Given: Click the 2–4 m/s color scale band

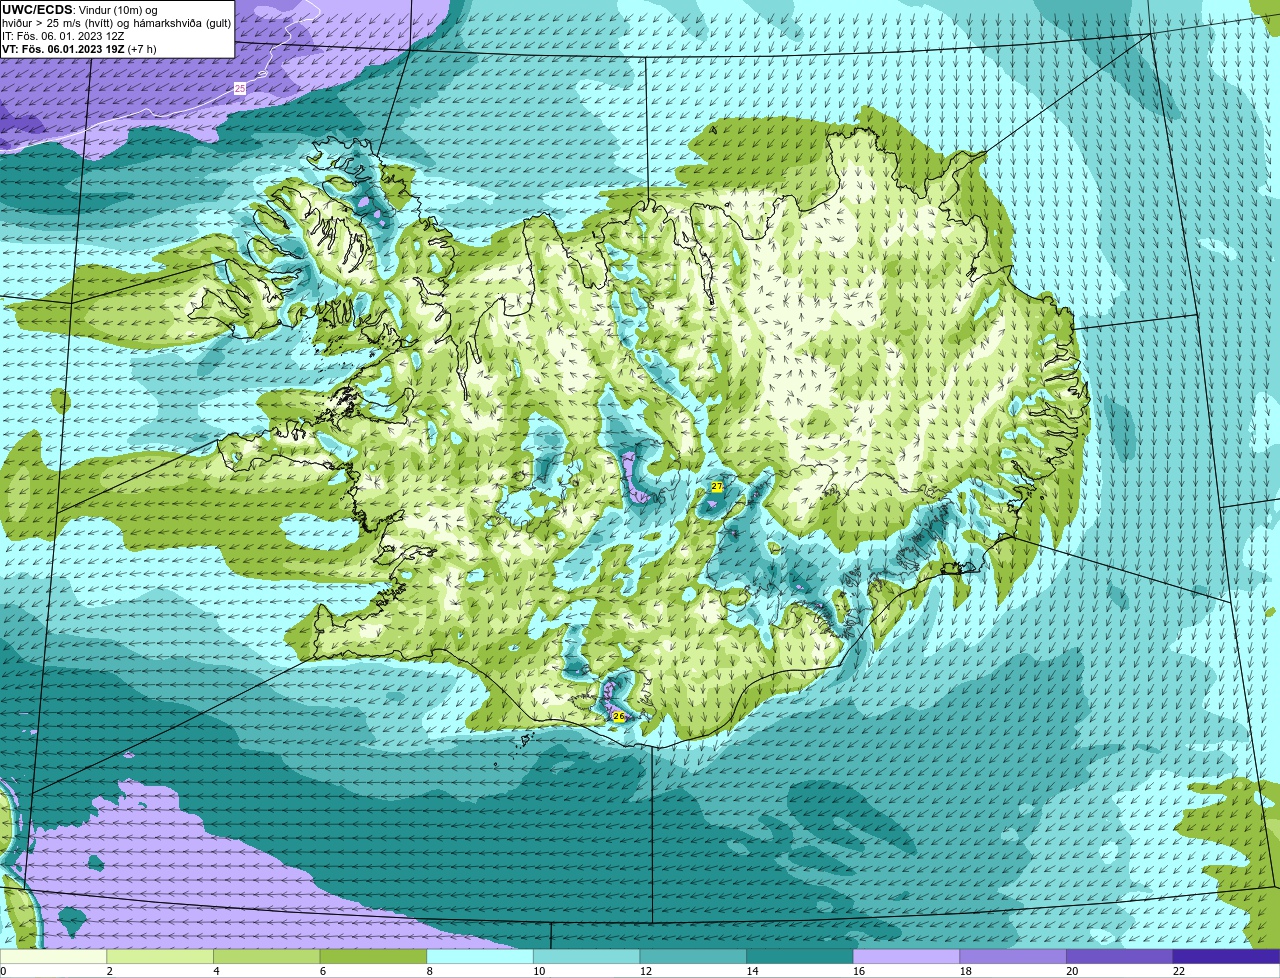Looking at the screenshot, I should pos(160,957).
